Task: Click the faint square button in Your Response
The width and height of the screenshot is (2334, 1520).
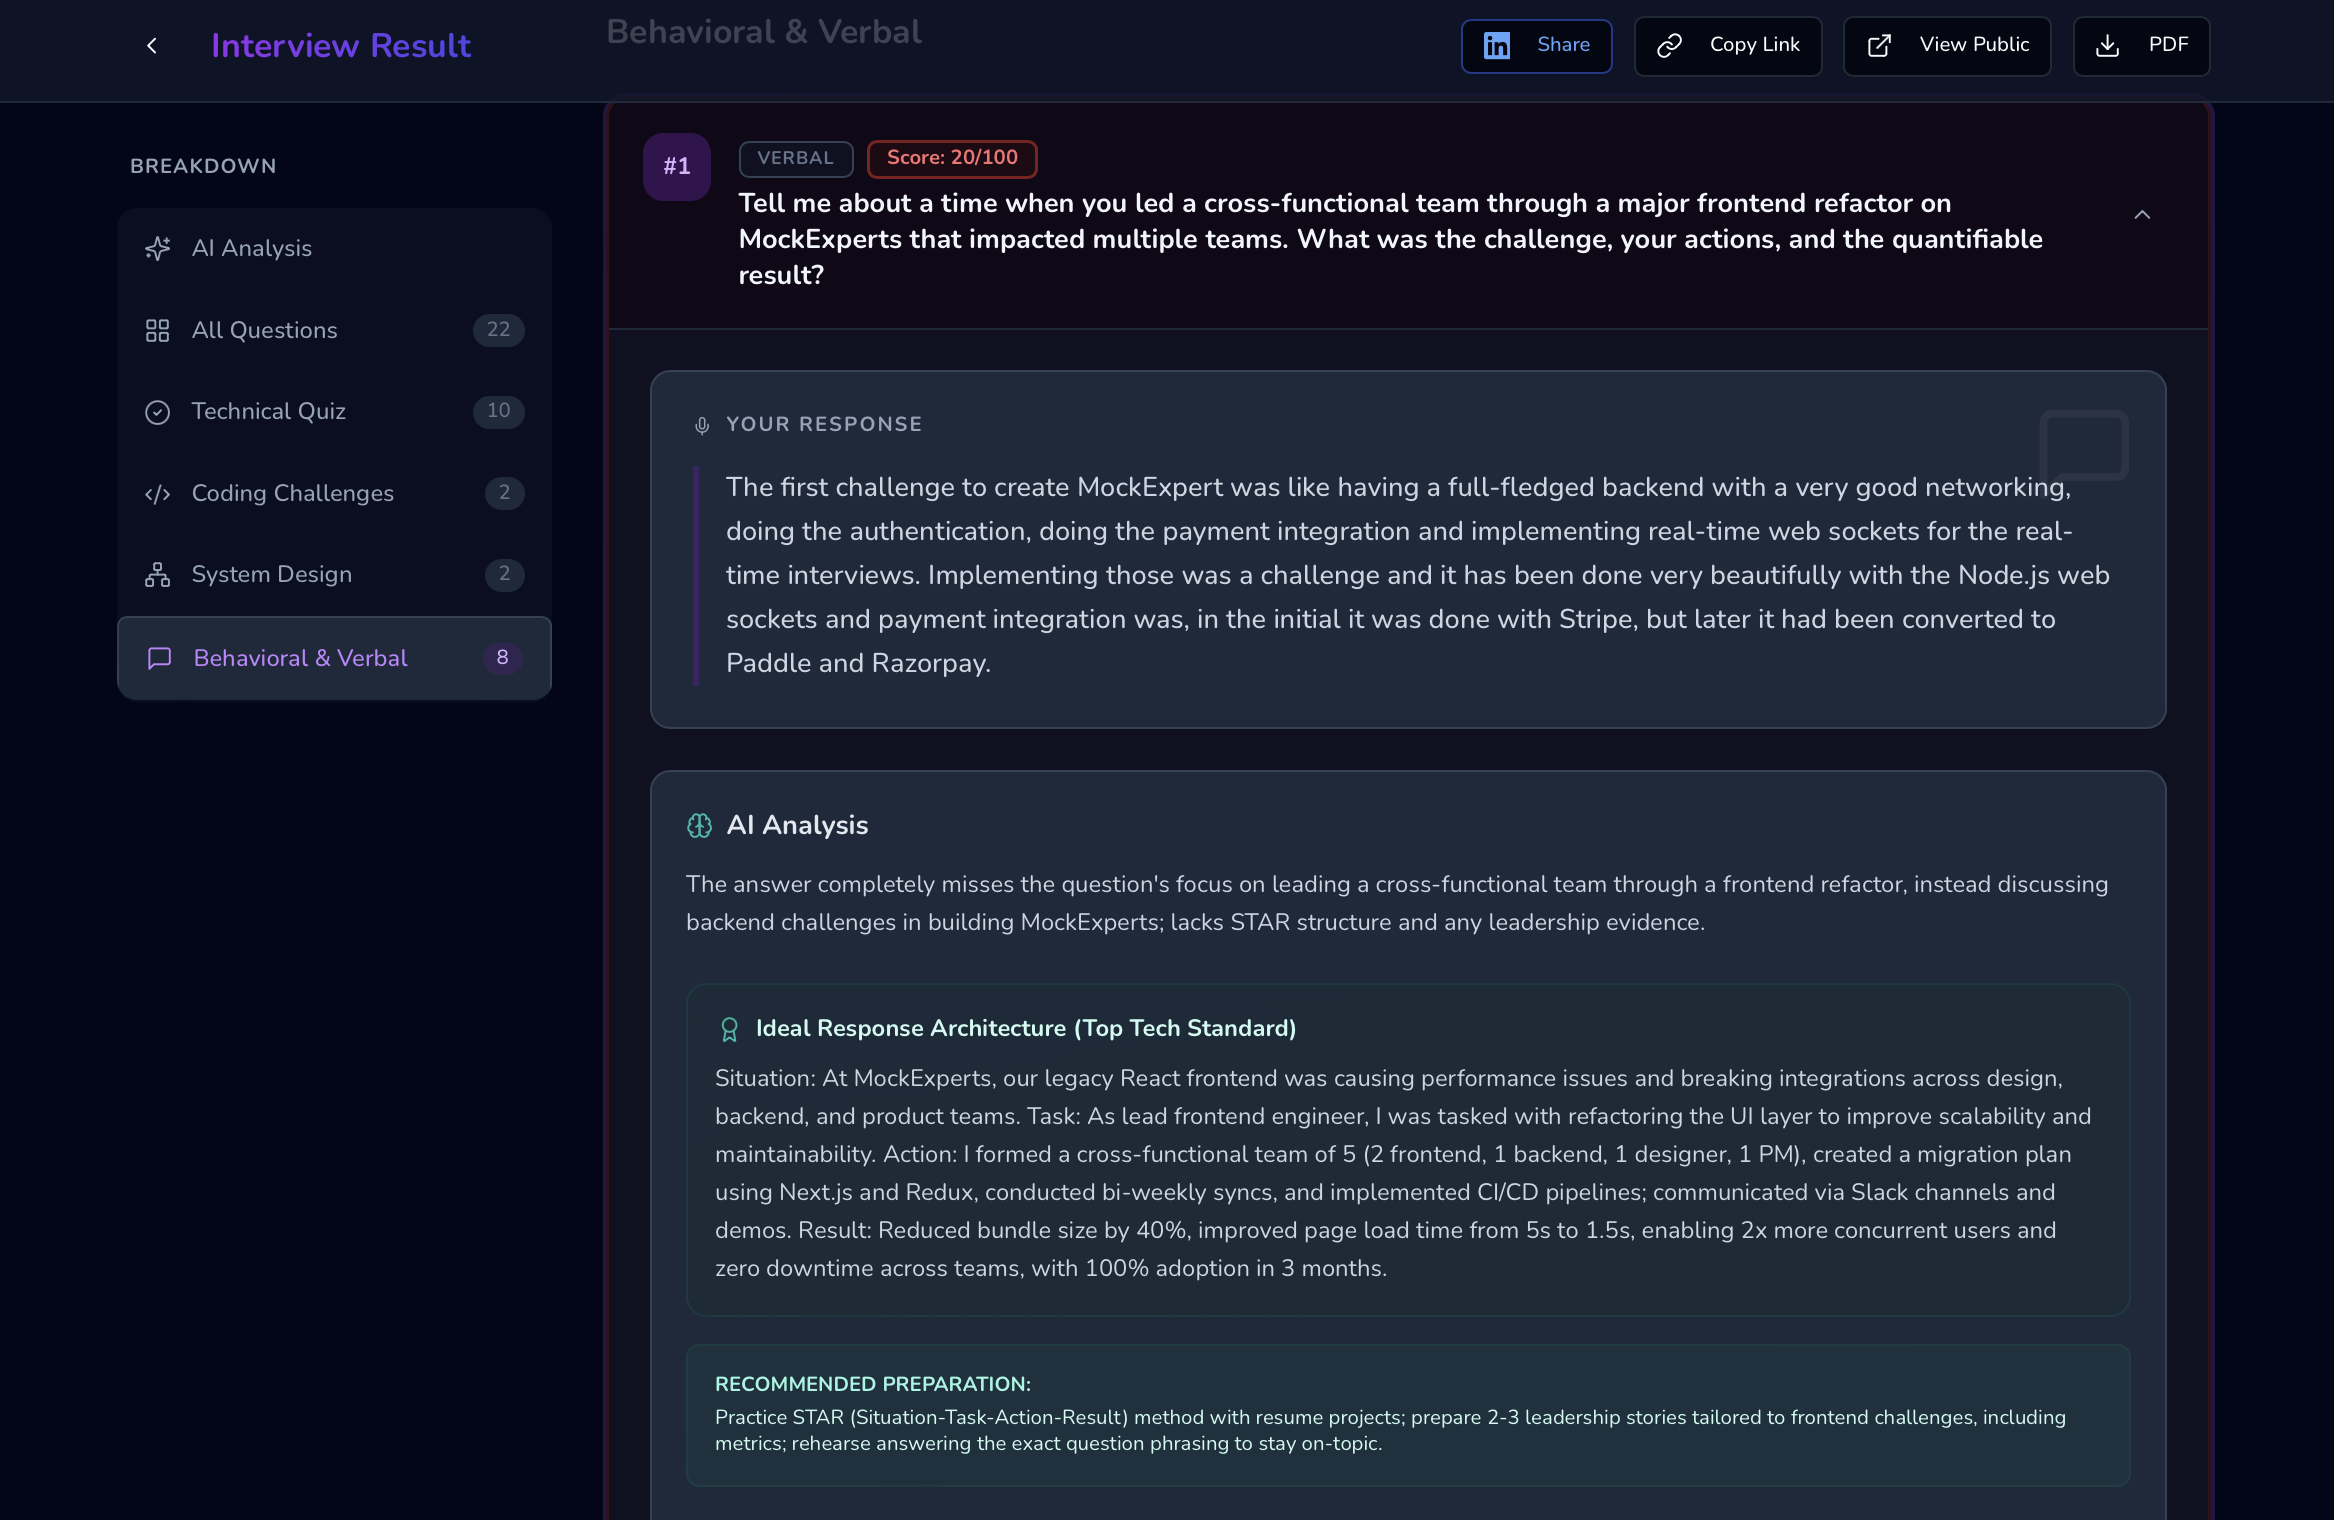Action: [2084, 445]
